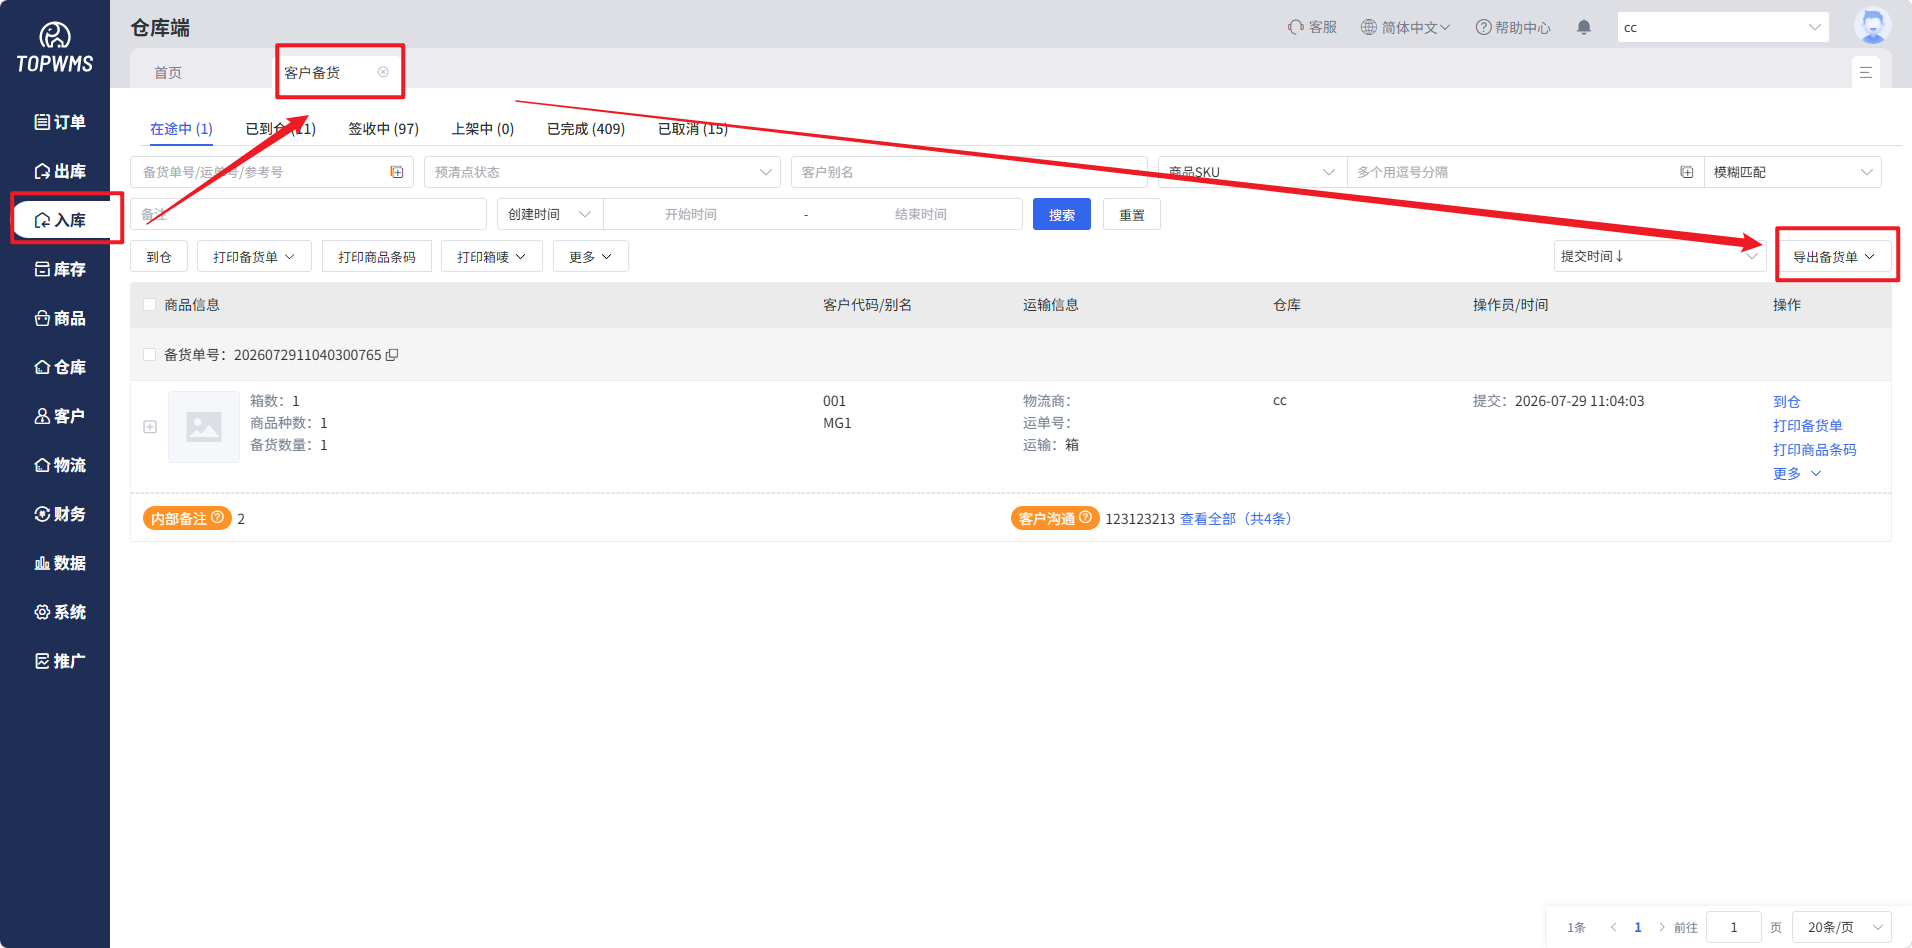Open the 打印箱唛 dropdown
1912x948 pixels.
point(492,256)
